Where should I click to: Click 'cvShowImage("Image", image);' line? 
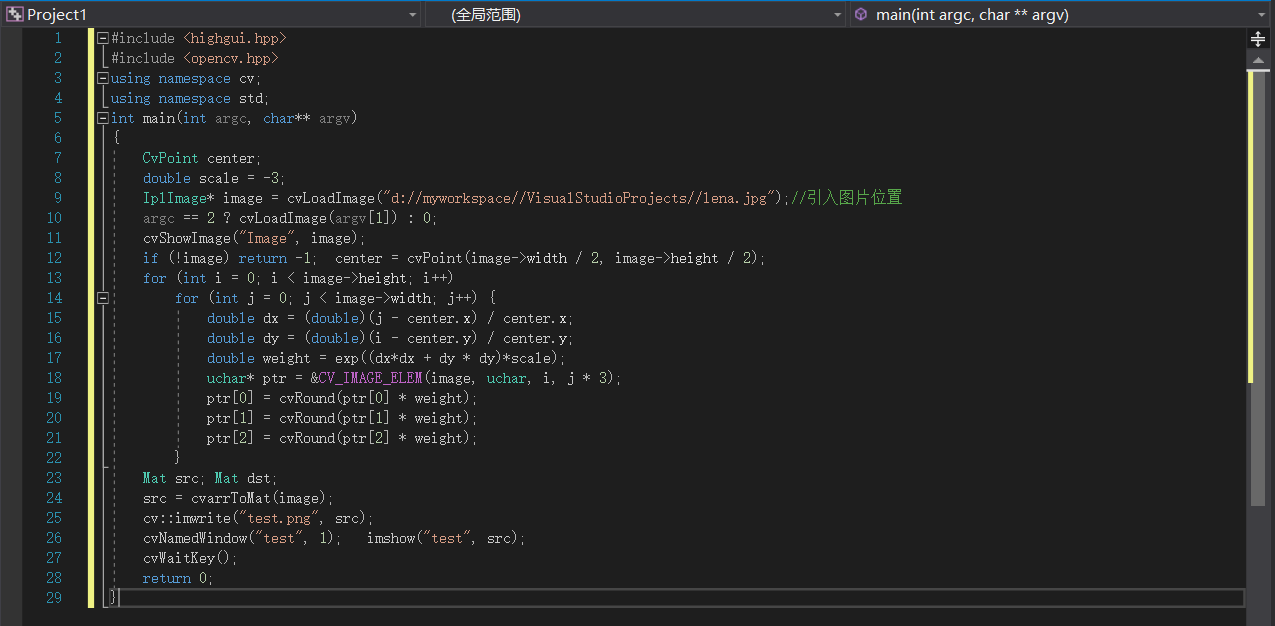tap(254, 238)
